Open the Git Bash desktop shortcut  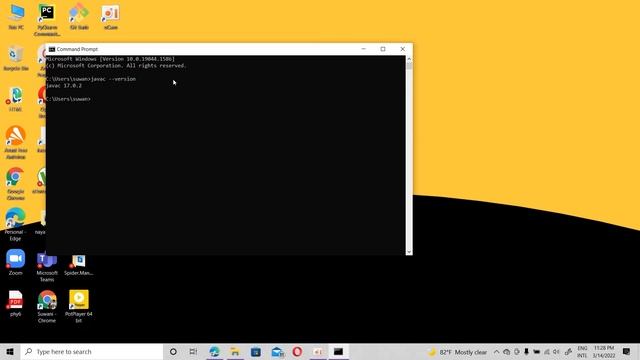pyautogui.click(x=79, y=17)
